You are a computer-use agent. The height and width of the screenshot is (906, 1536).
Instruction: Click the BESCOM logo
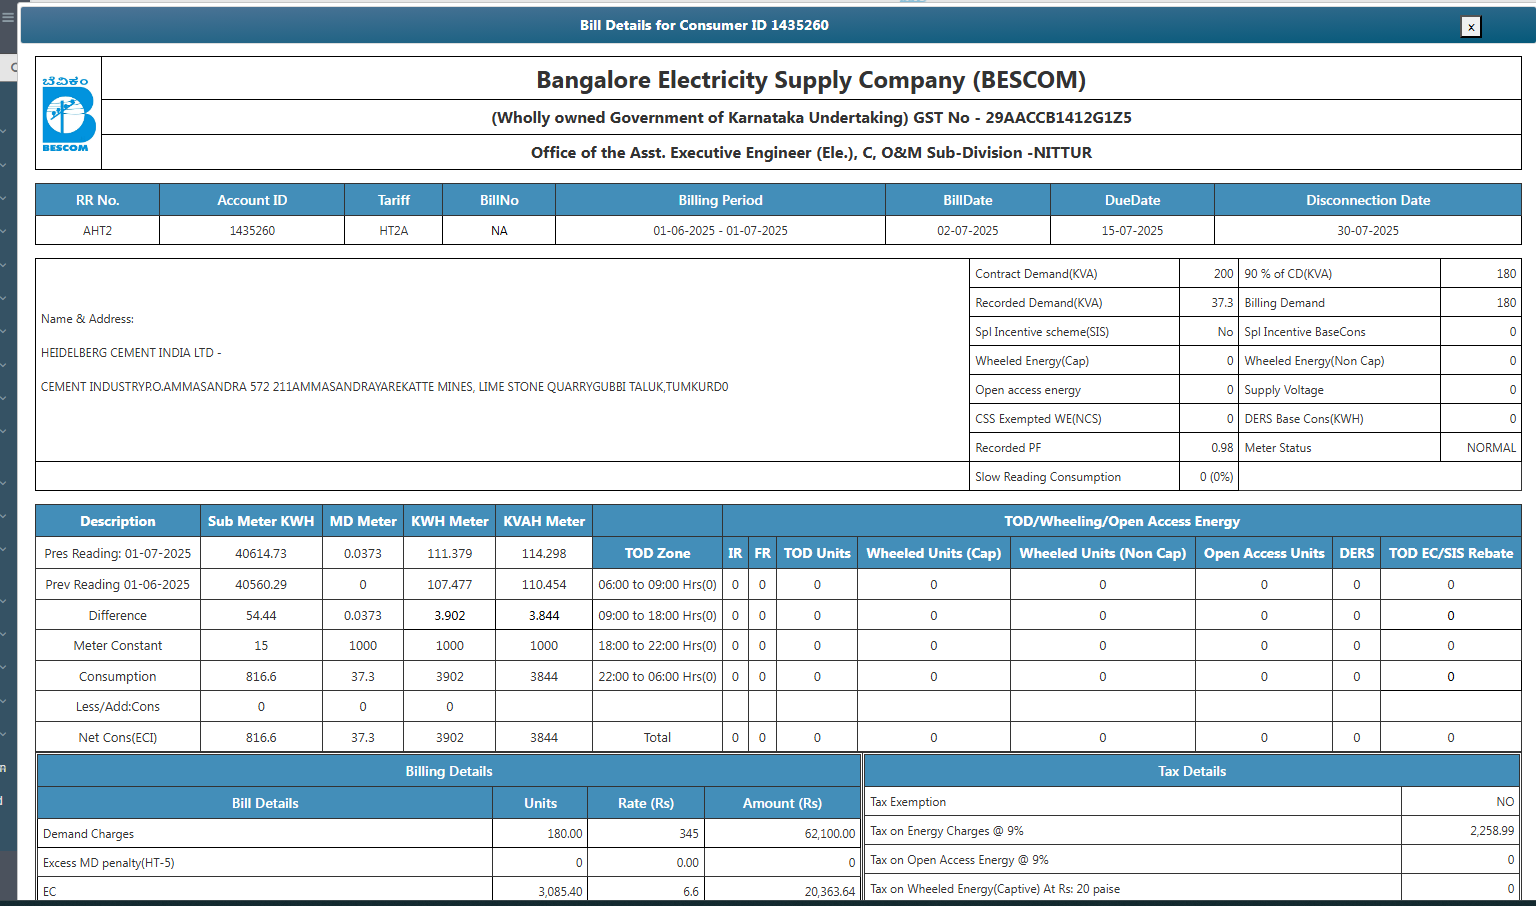coord(68,113)
